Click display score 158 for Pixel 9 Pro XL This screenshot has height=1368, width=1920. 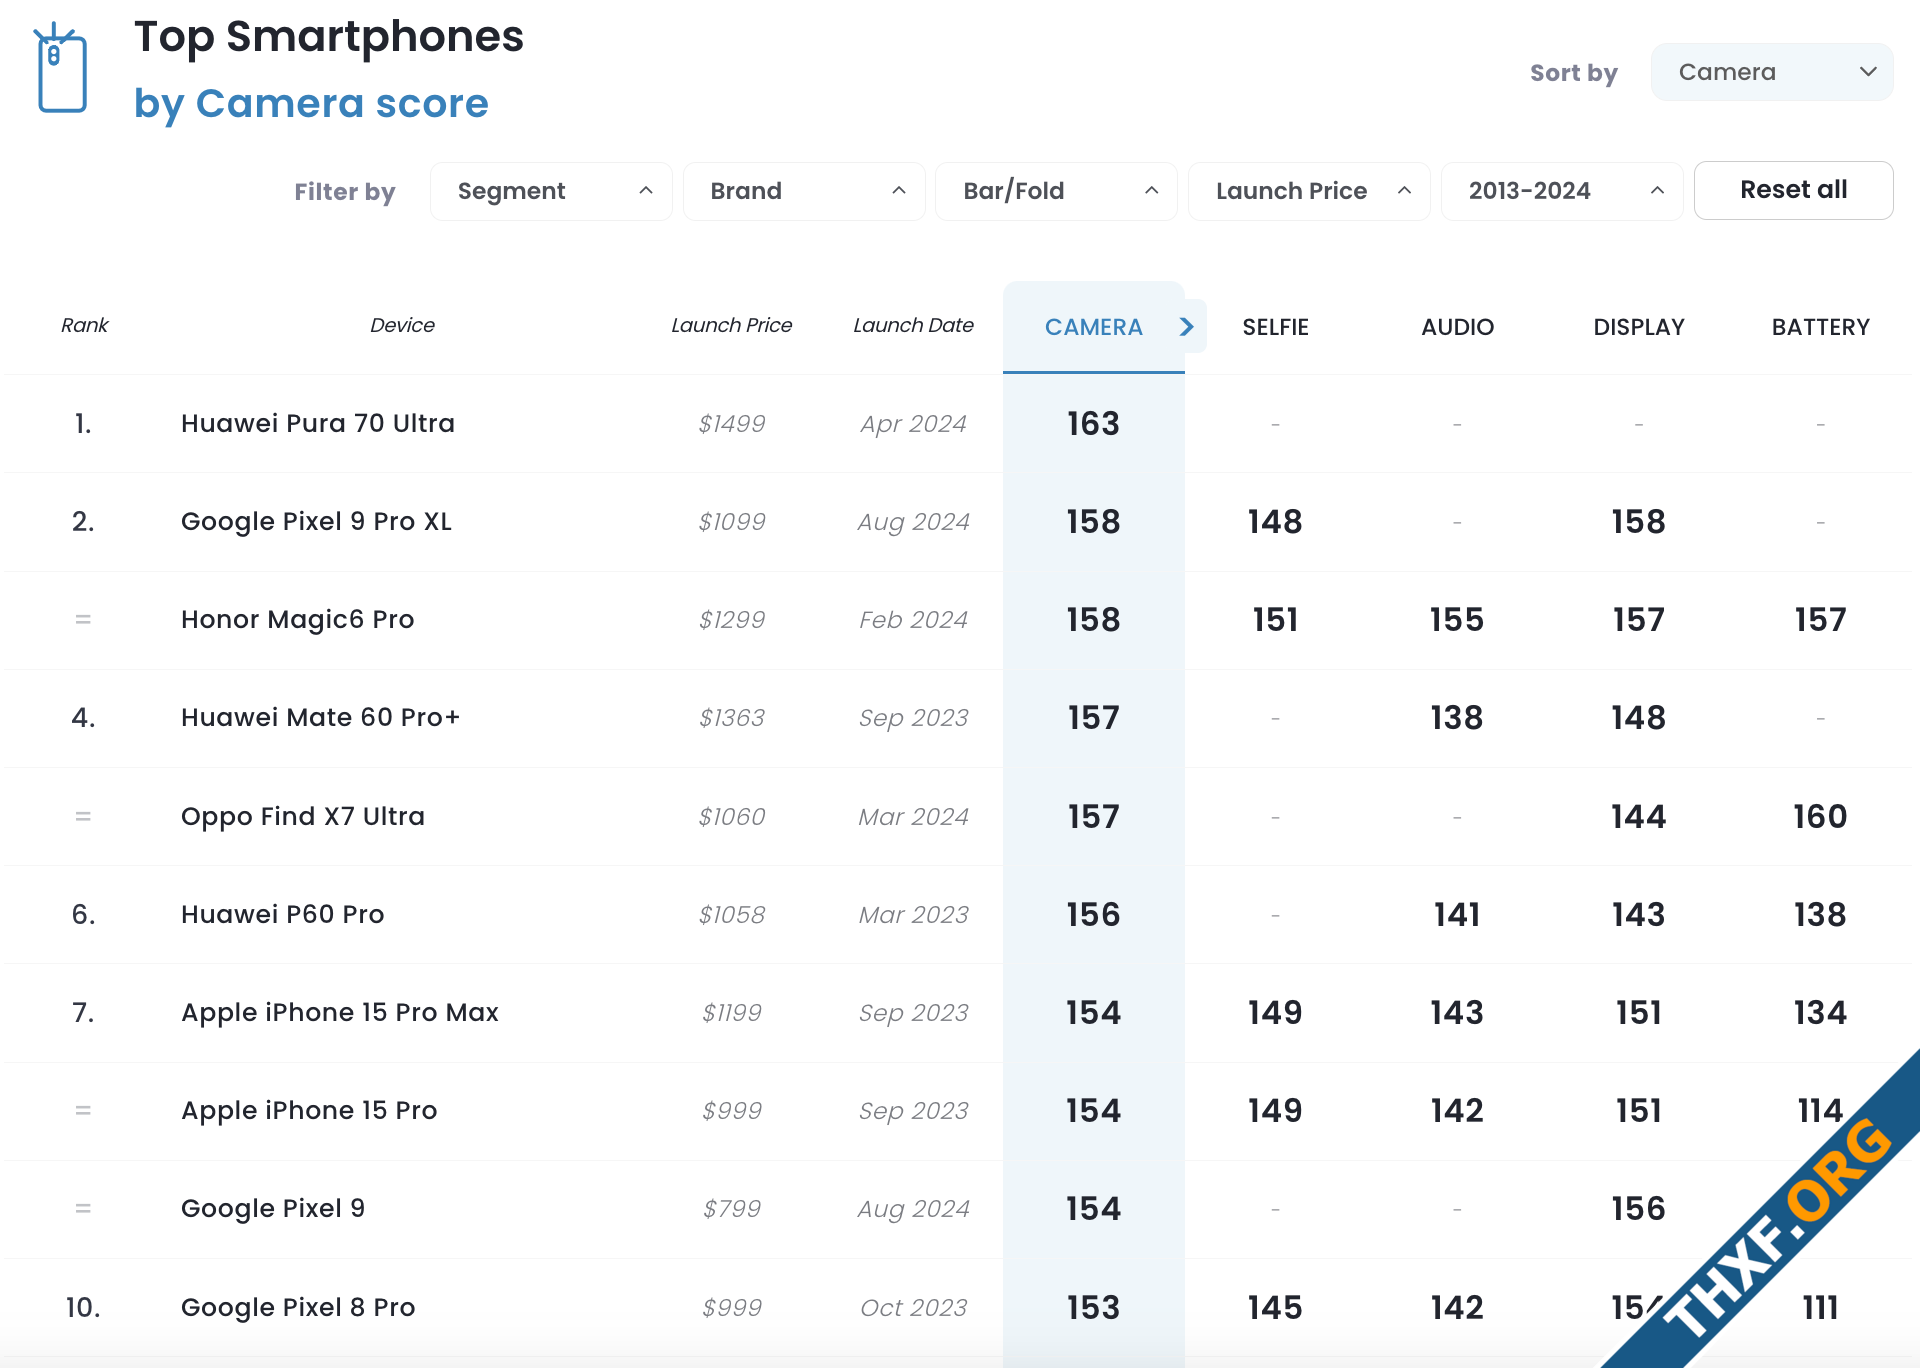click(x=1638, y=521)
